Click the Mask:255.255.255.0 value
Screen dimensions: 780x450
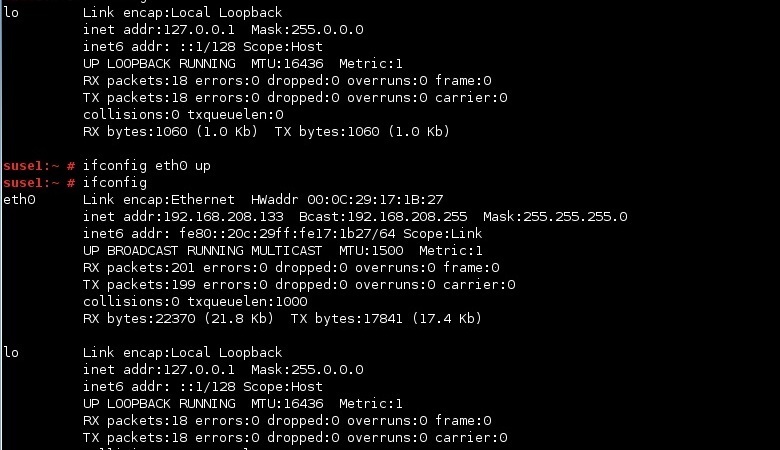coord(555,217)
